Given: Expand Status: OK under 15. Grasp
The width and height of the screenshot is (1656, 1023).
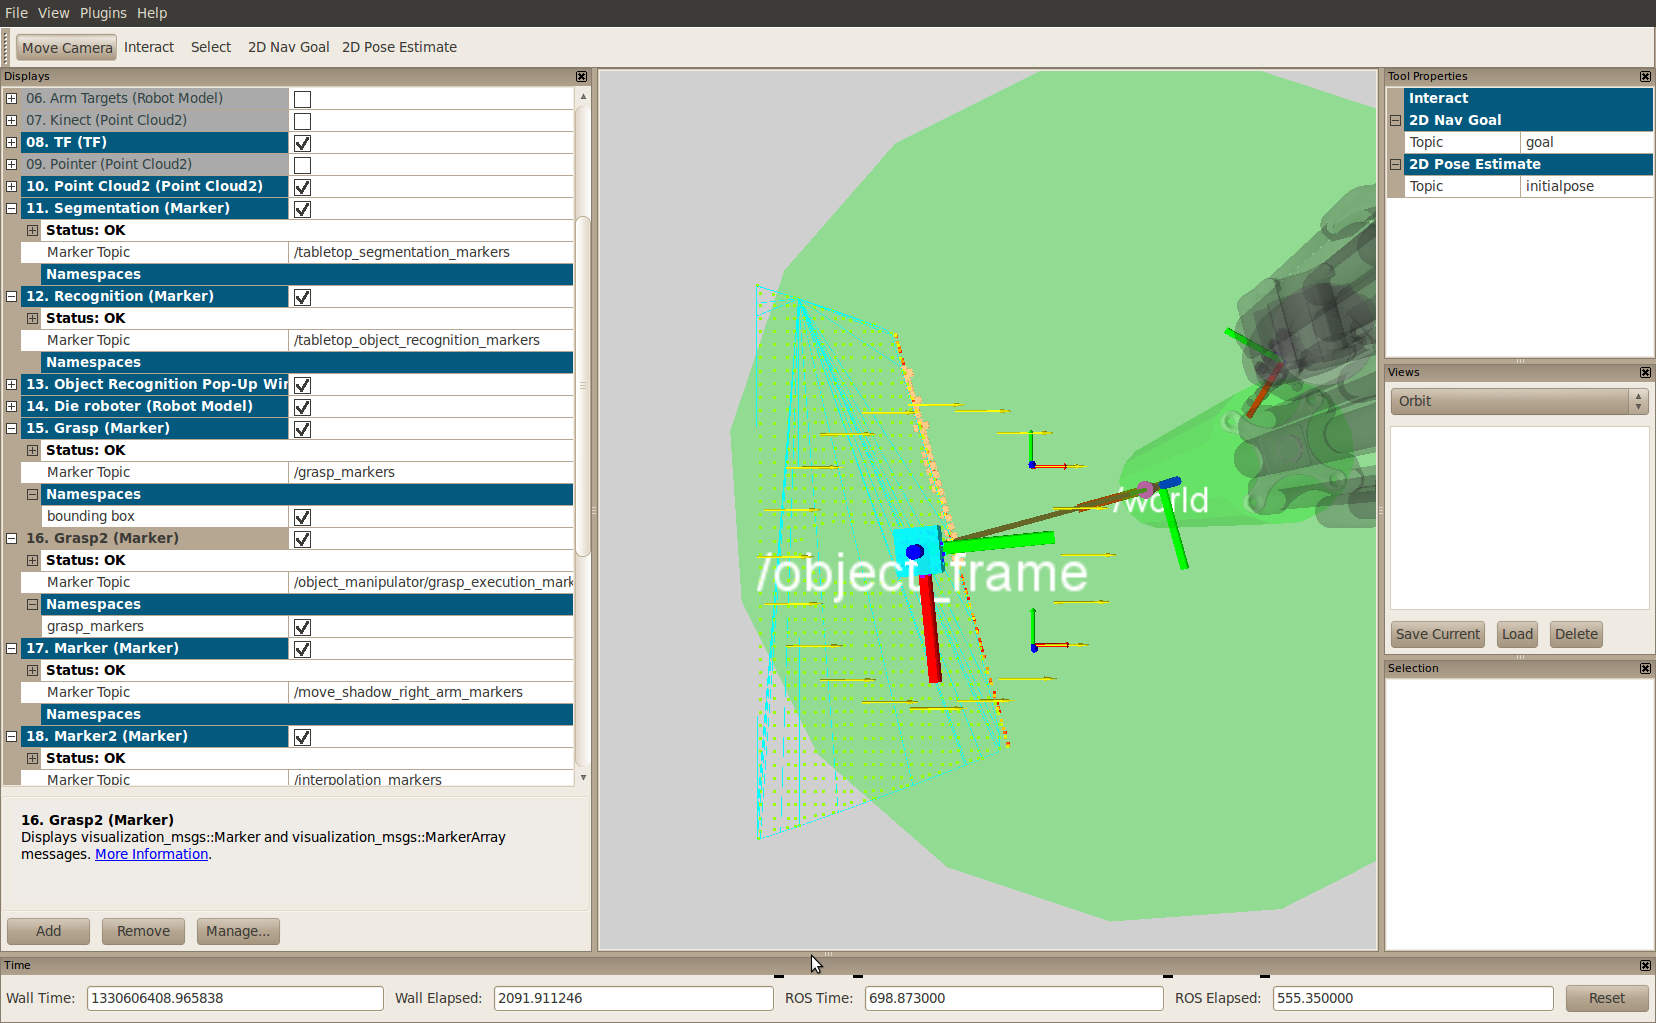Looking at the screenshot, I should [x=33, y=450].
